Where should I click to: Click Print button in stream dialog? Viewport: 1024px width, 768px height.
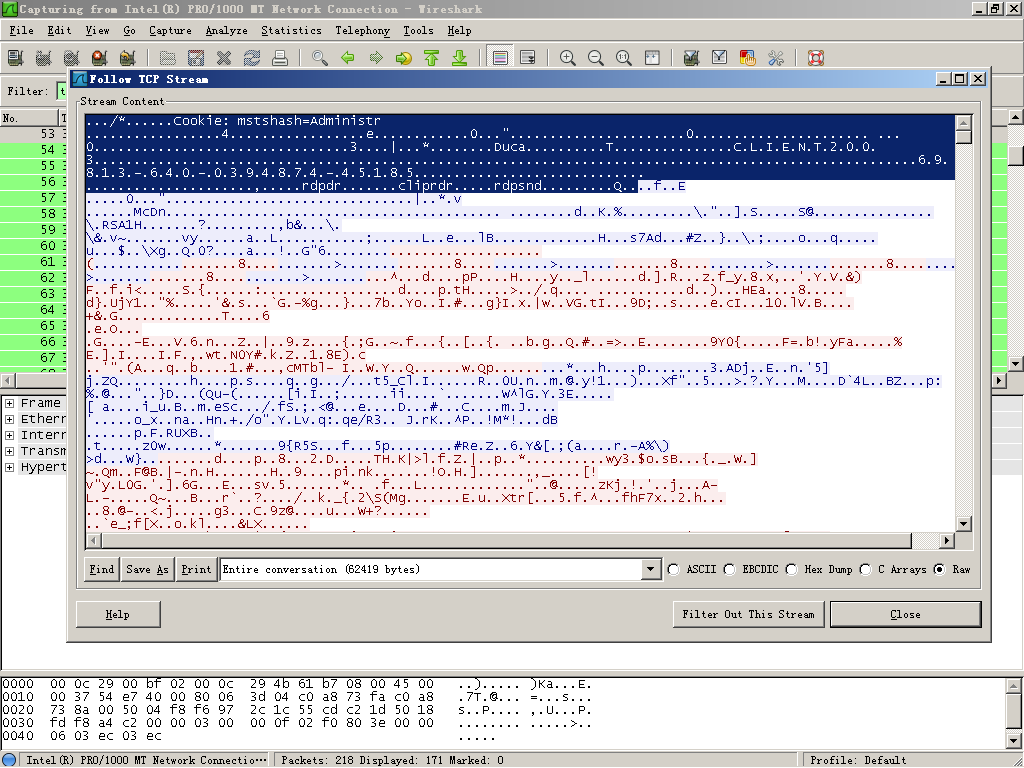point(196,569)
